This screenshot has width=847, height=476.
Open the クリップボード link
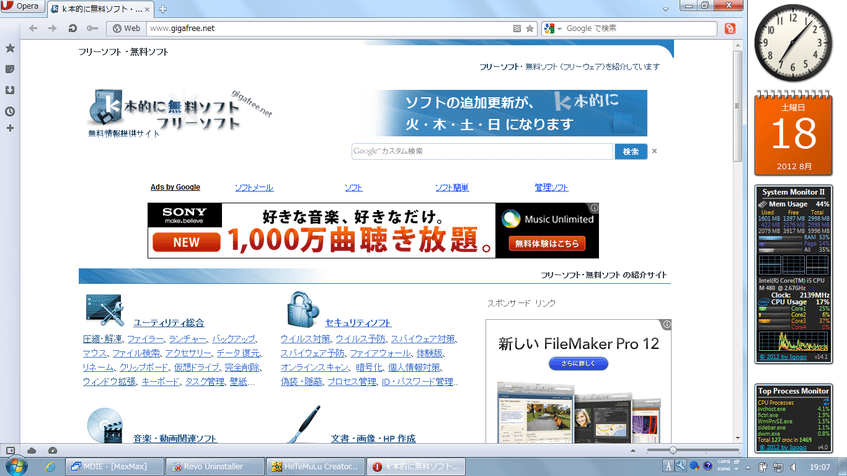click(x=144, y=367)
